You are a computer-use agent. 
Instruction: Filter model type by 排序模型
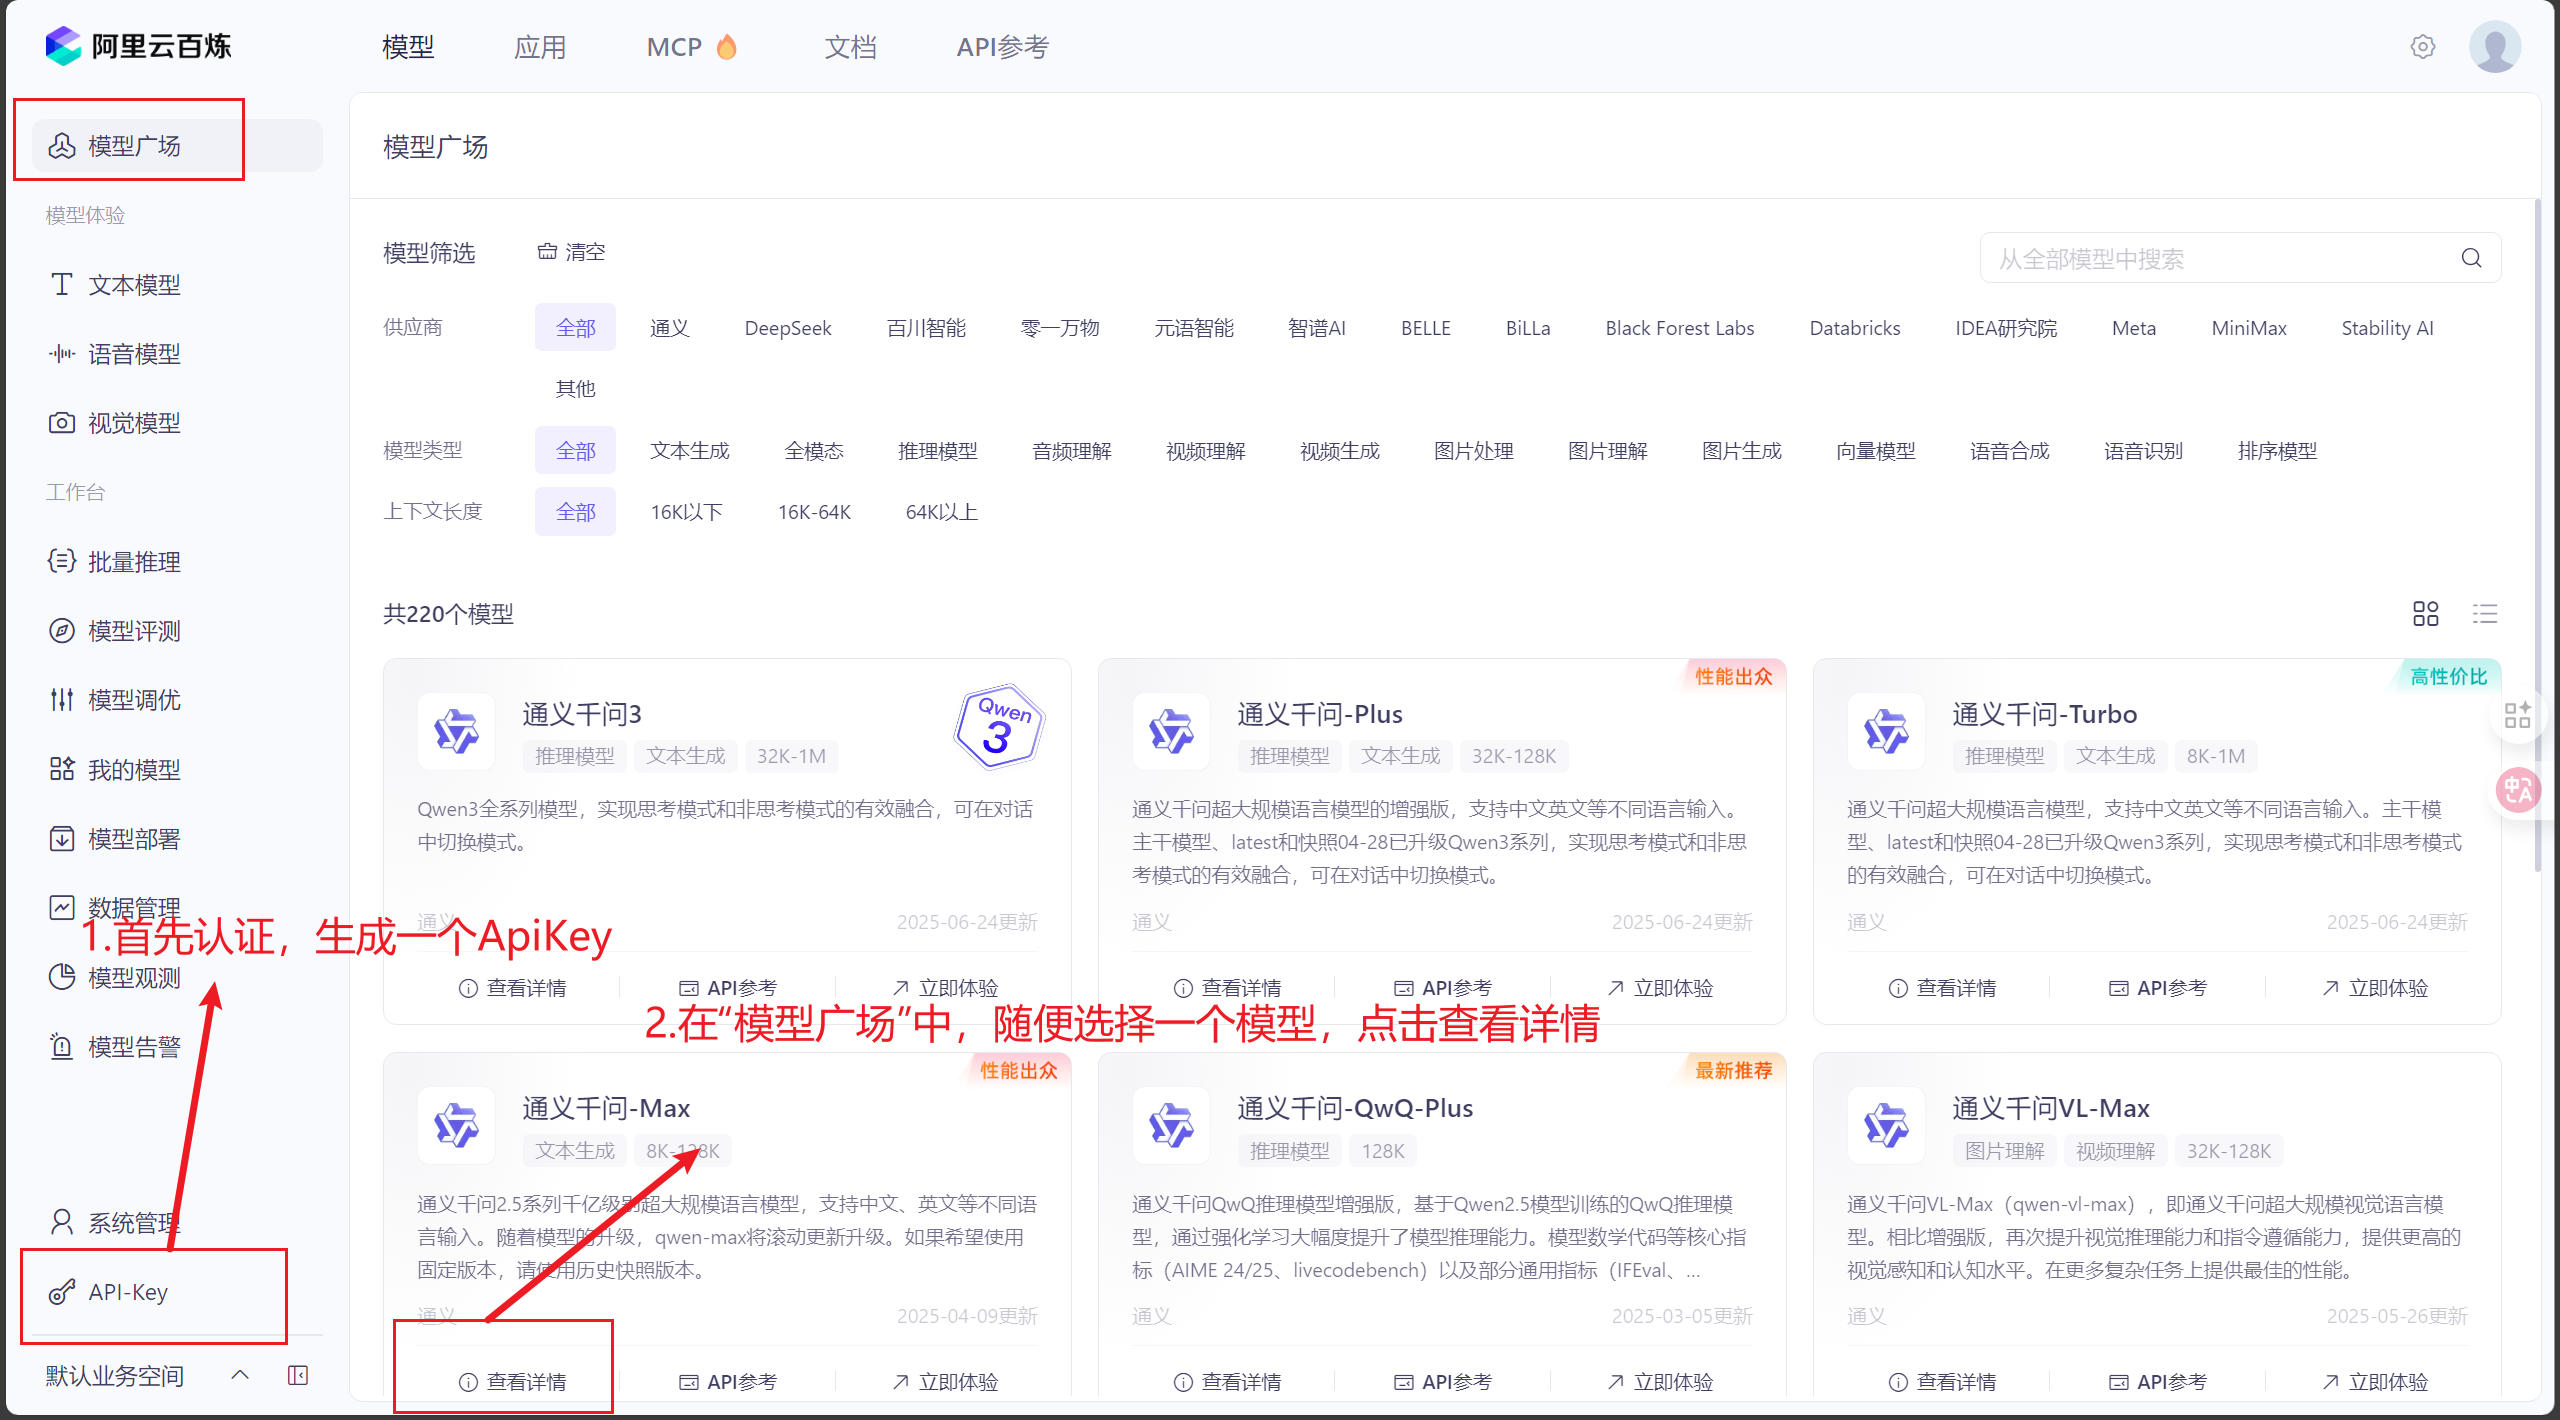pos(2277,451)
